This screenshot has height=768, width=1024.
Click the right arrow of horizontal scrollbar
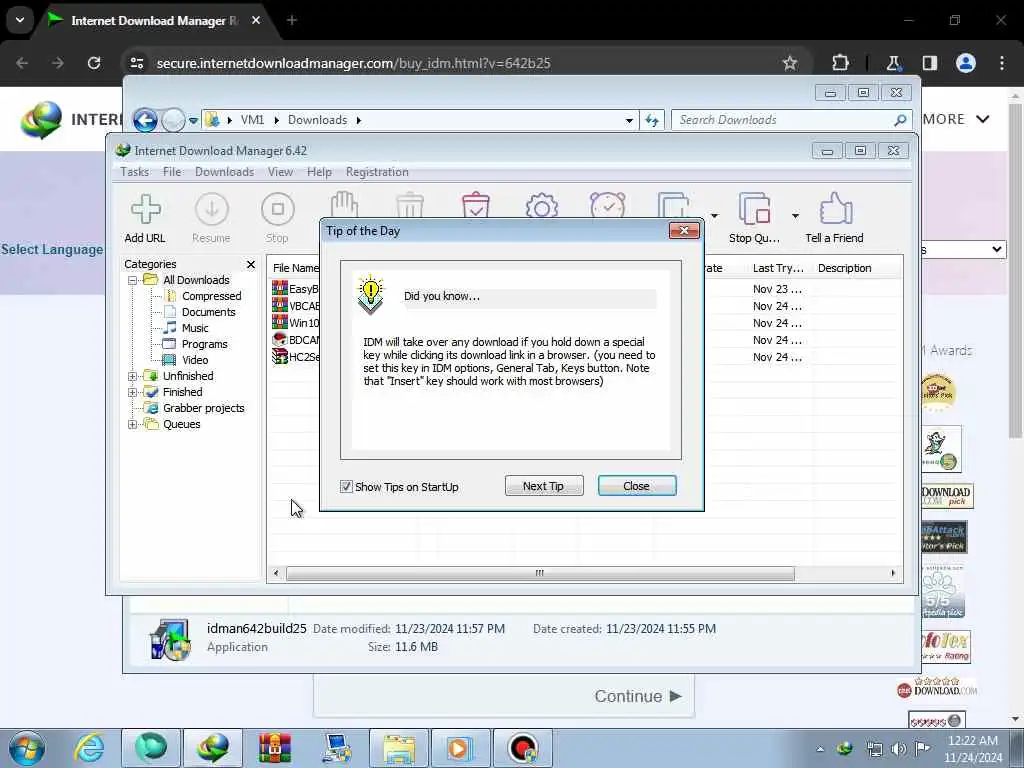pyautogui.click(x=893, y=573)
